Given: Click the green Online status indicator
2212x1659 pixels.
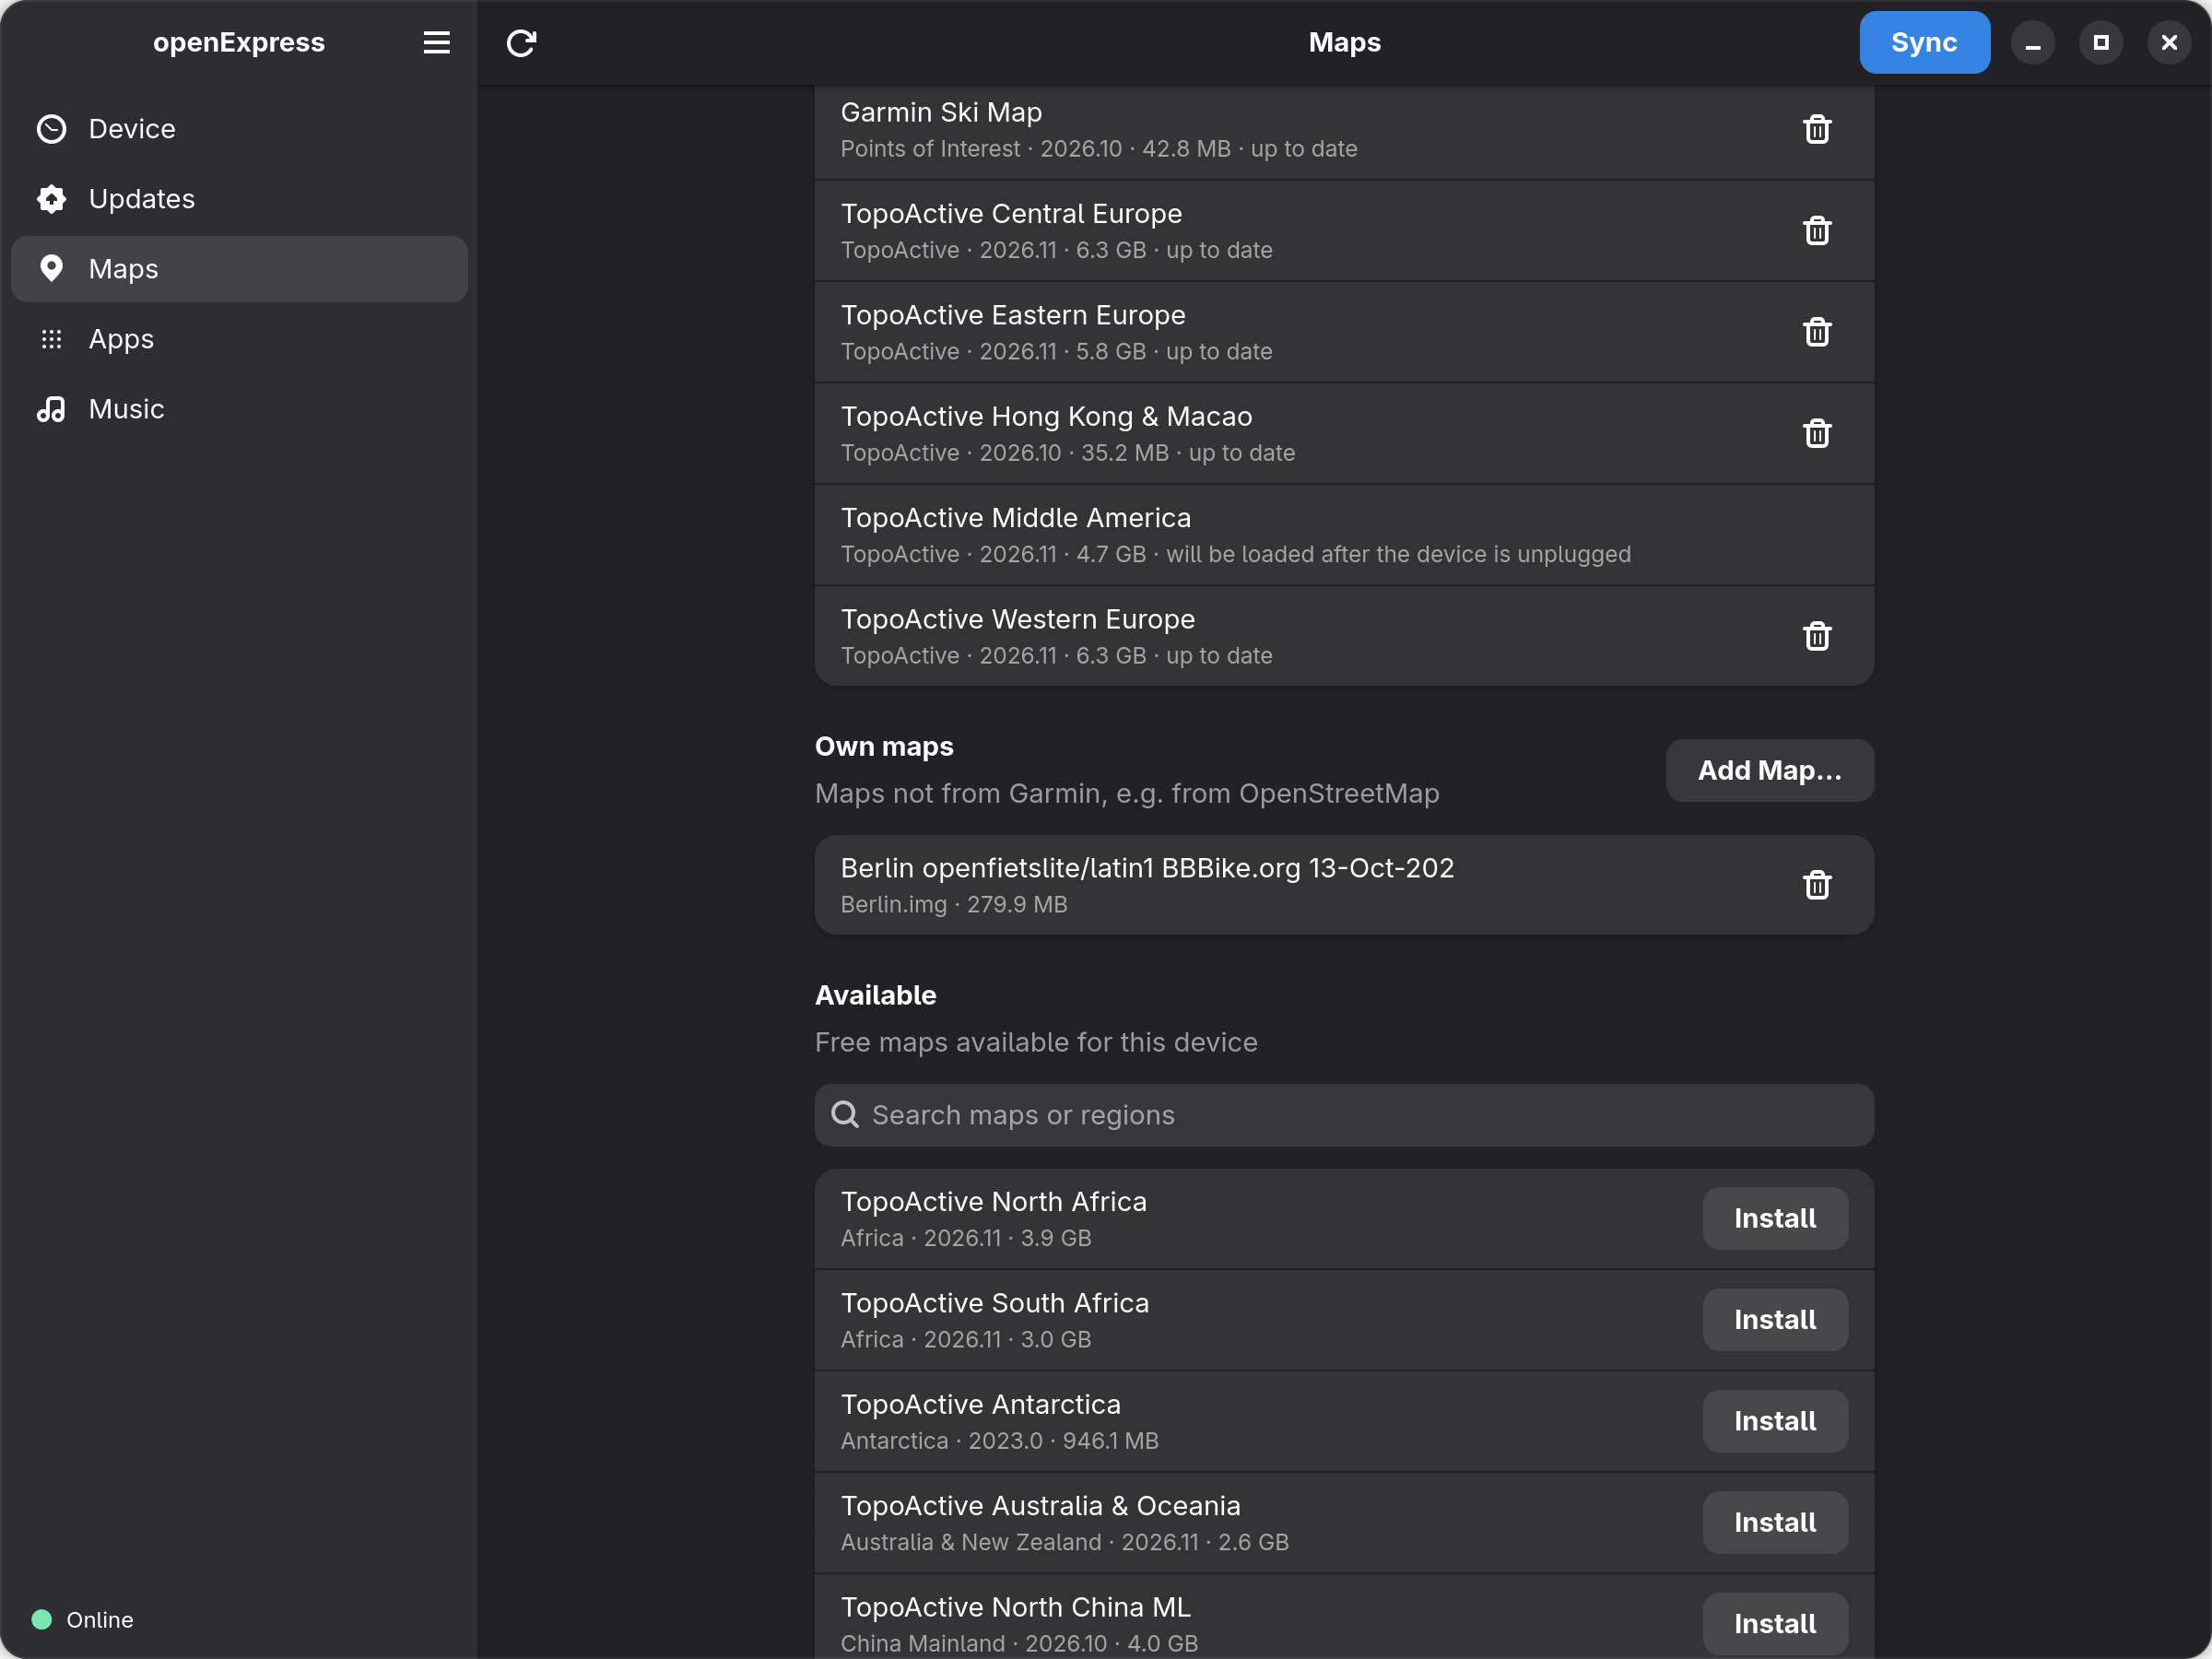Looking at the screenshot, I should (42, 1619).
